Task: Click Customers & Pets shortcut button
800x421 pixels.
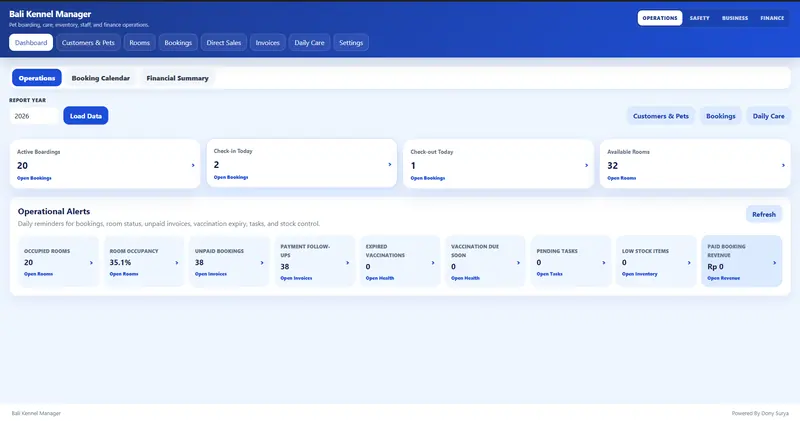Action: point(661,116)
